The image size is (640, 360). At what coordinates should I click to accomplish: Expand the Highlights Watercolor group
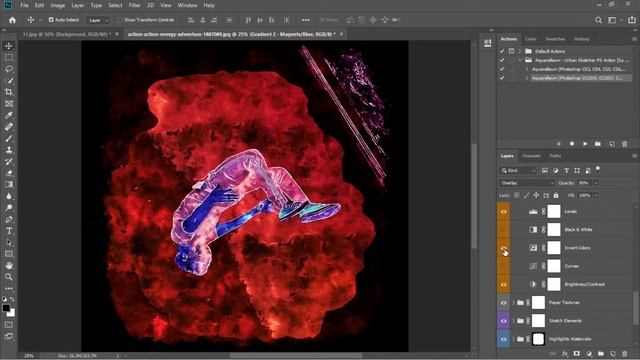tap(513, 339)
